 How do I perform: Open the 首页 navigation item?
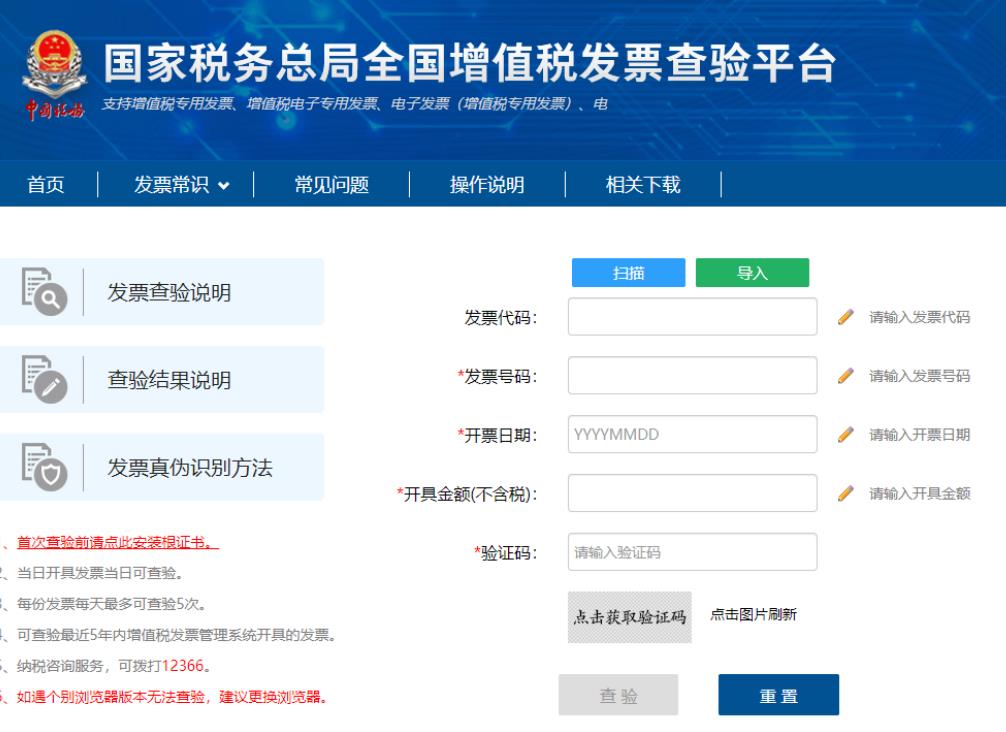click(x=46, y=184)
